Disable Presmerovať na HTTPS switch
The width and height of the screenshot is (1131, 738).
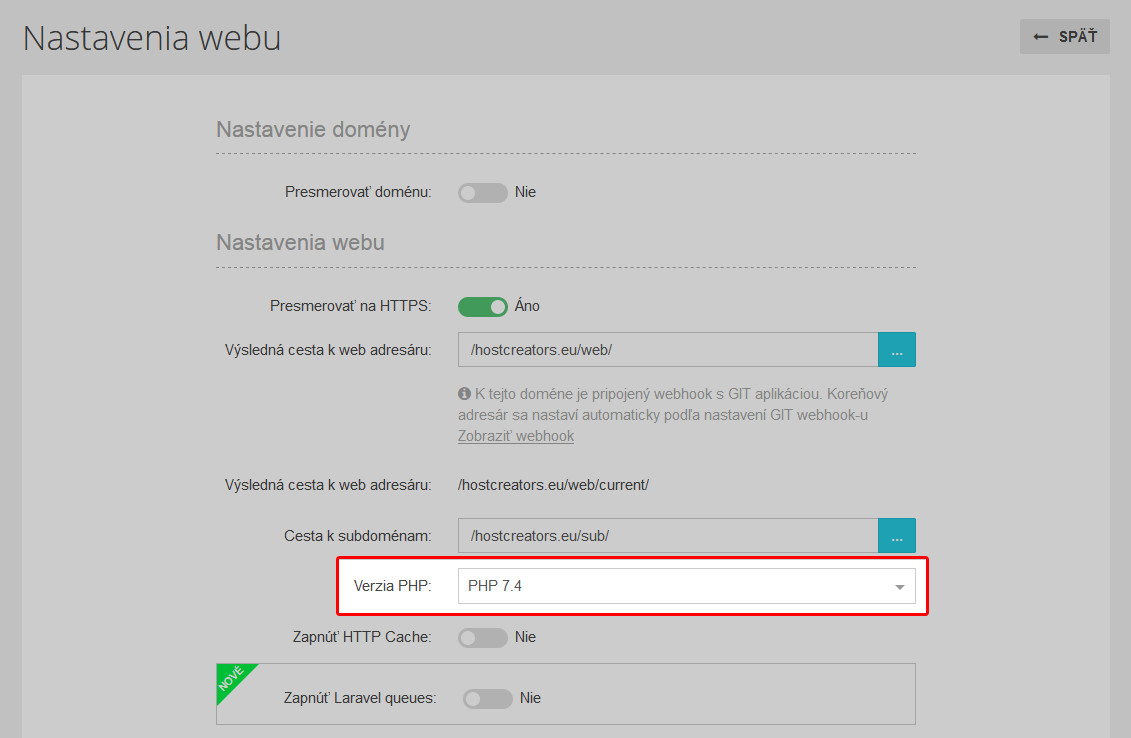[x=483, y=307]
